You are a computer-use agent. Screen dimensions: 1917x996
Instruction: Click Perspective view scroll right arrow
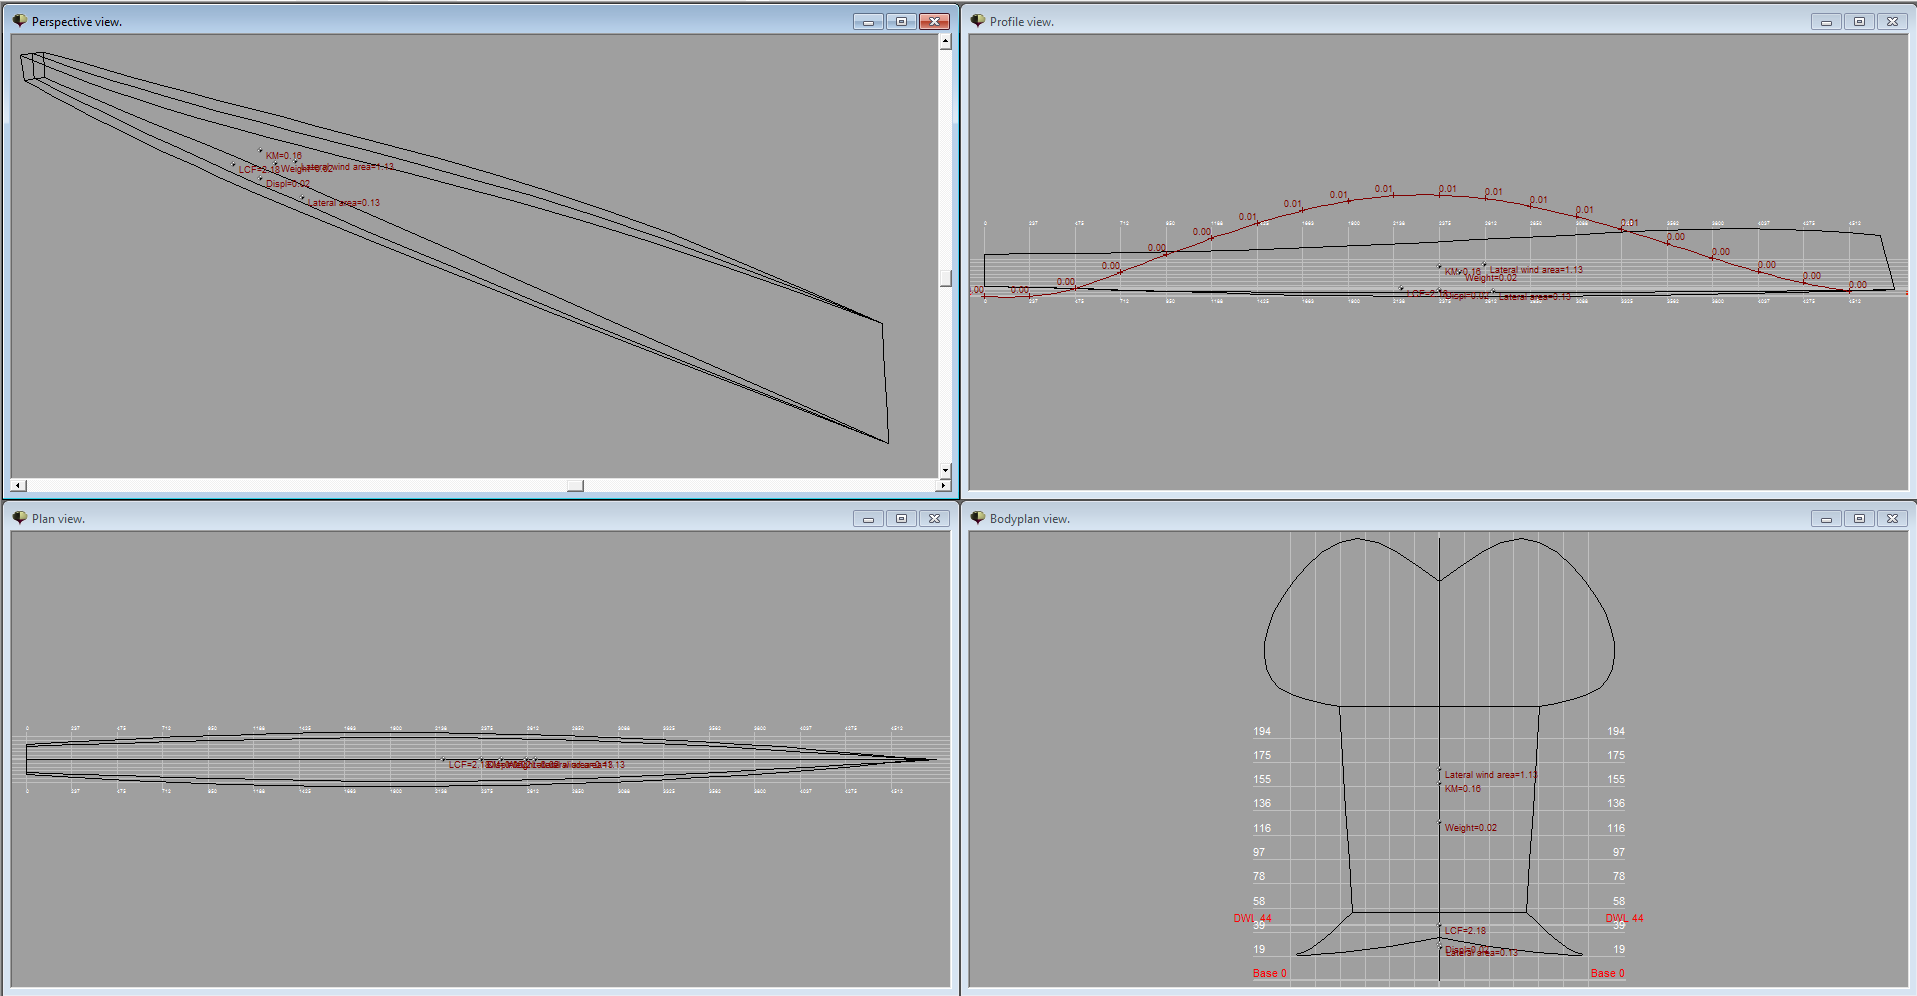click(x=942, y=485)
